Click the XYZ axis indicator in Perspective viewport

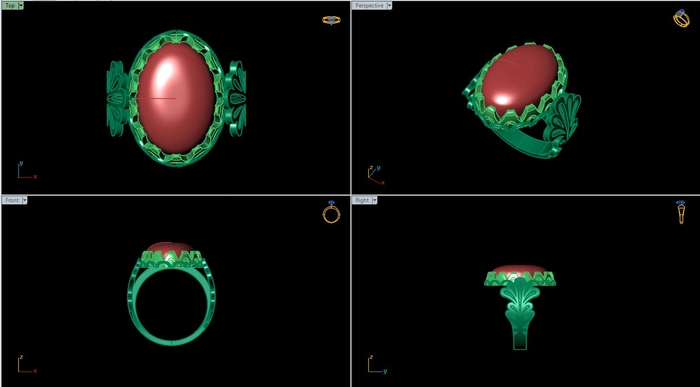click(x=375, y=175)
